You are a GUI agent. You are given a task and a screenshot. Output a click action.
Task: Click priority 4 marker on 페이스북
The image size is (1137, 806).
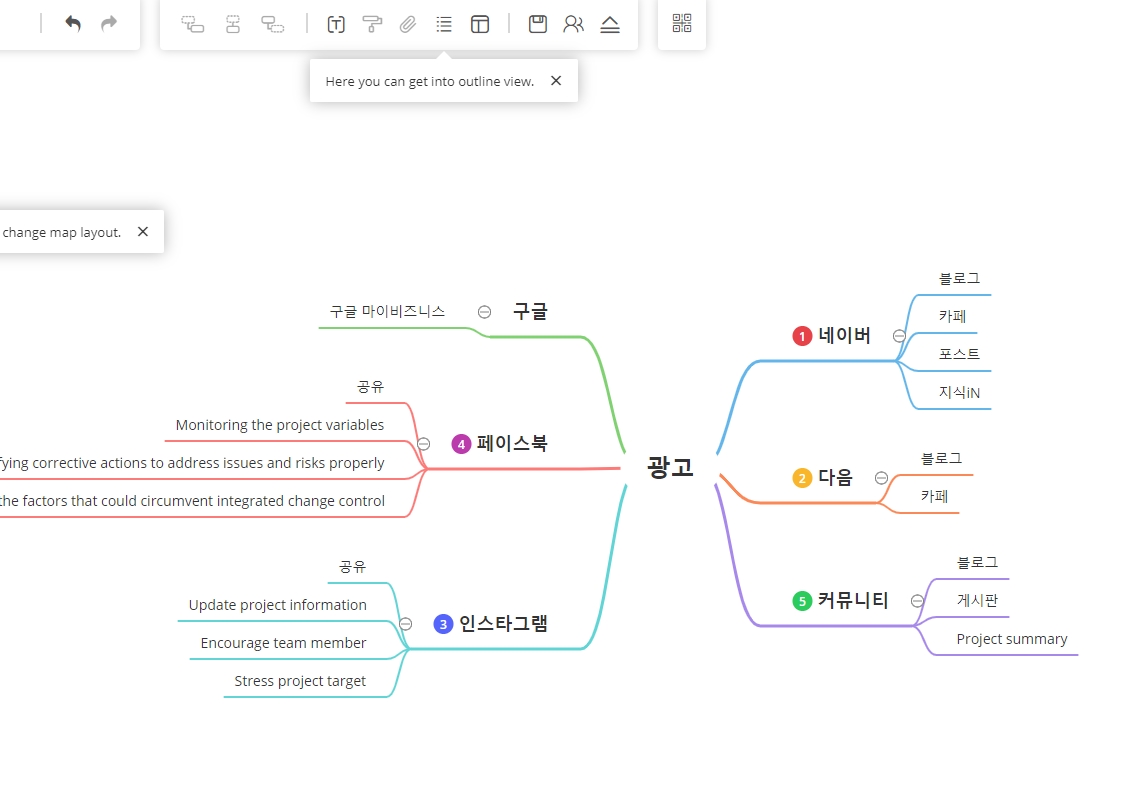[461, 444]
